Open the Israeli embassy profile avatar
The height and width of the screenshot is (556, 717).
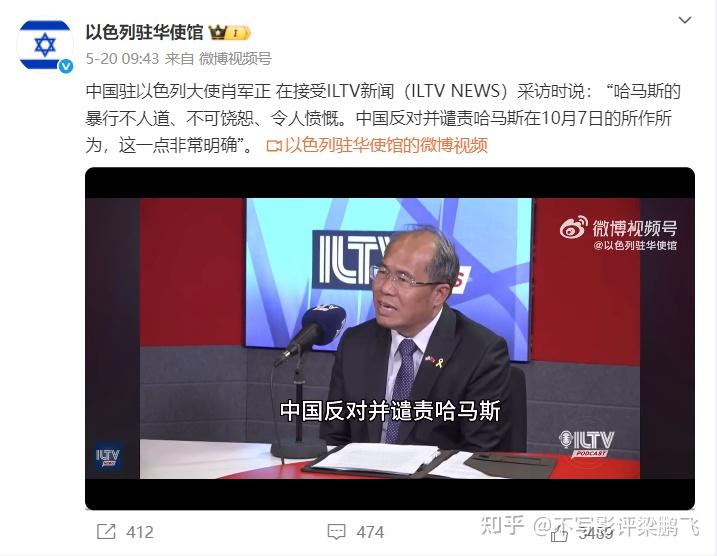45,45
